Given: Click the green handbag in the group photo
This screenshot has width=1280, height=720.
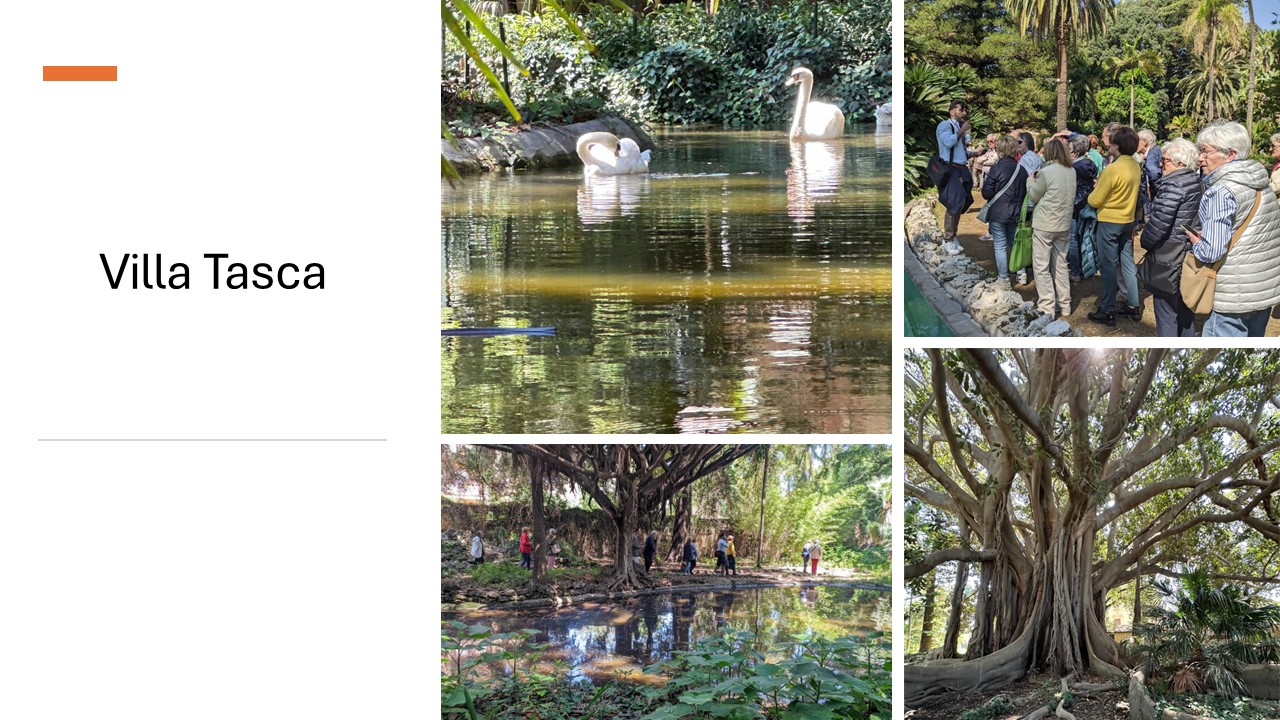Looking at the screenshot, I should (x=1021, y=249).
